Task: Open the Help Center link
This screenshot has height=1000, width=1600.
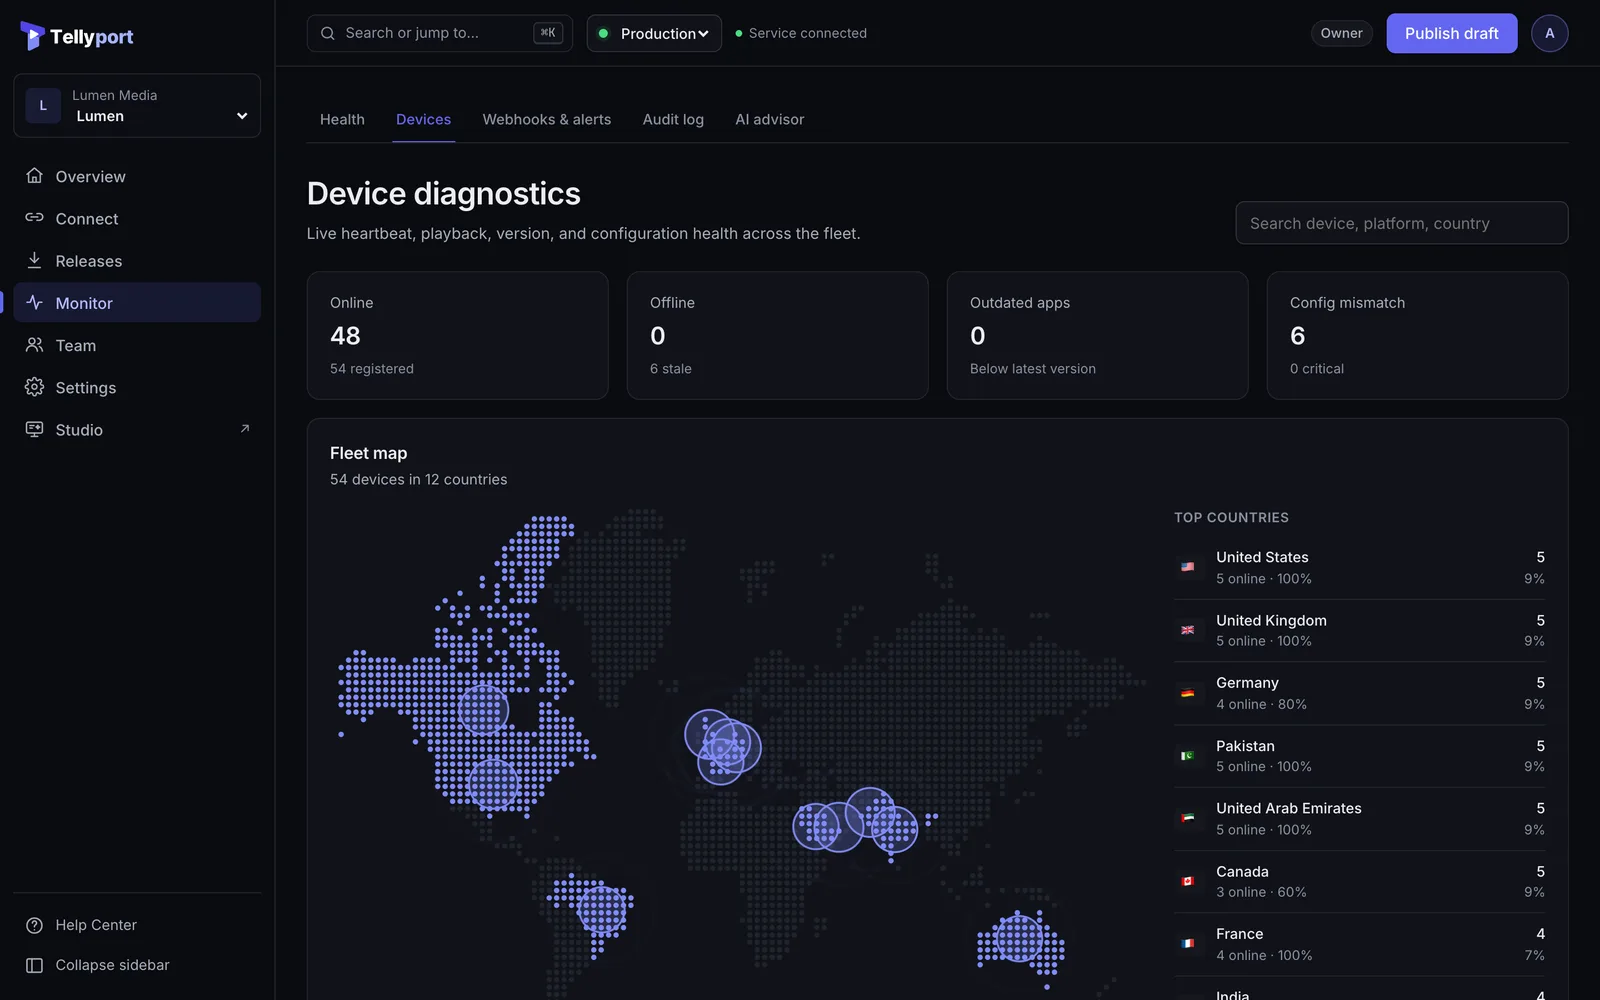Action: pos(96,925)
